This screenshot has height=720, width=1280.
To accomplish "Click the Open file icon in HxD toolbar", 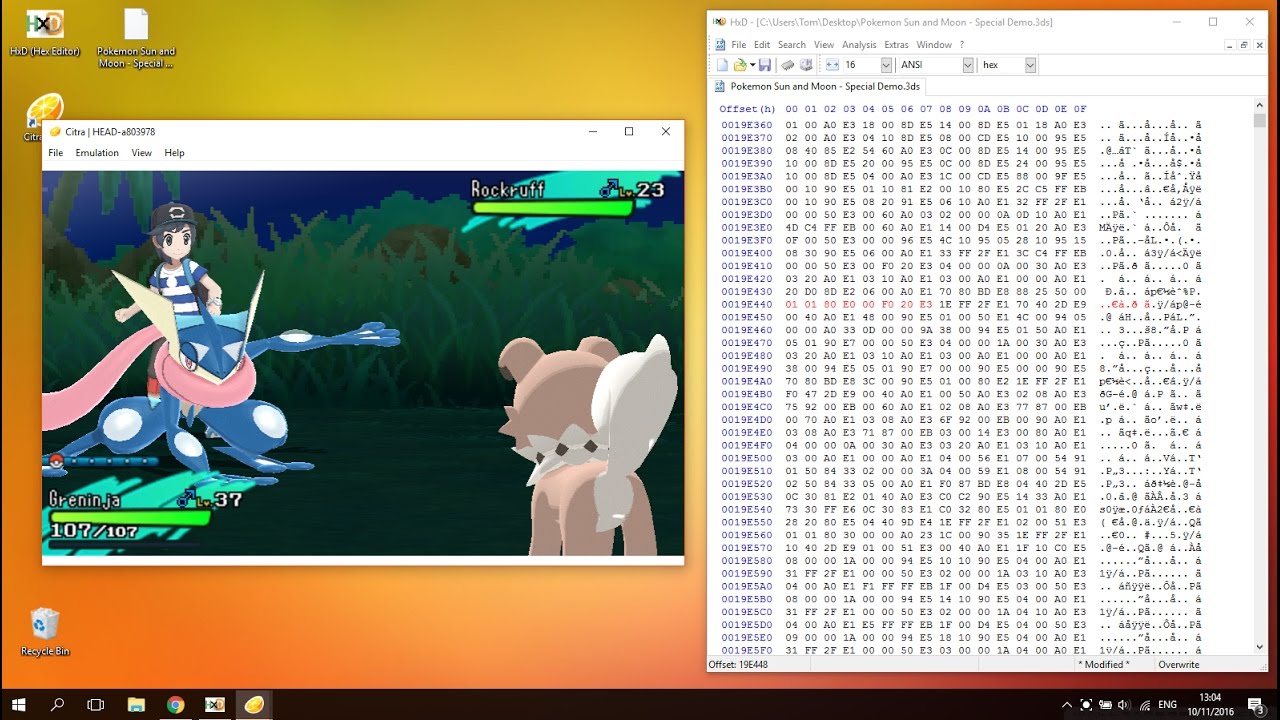I will coord(740,65).
